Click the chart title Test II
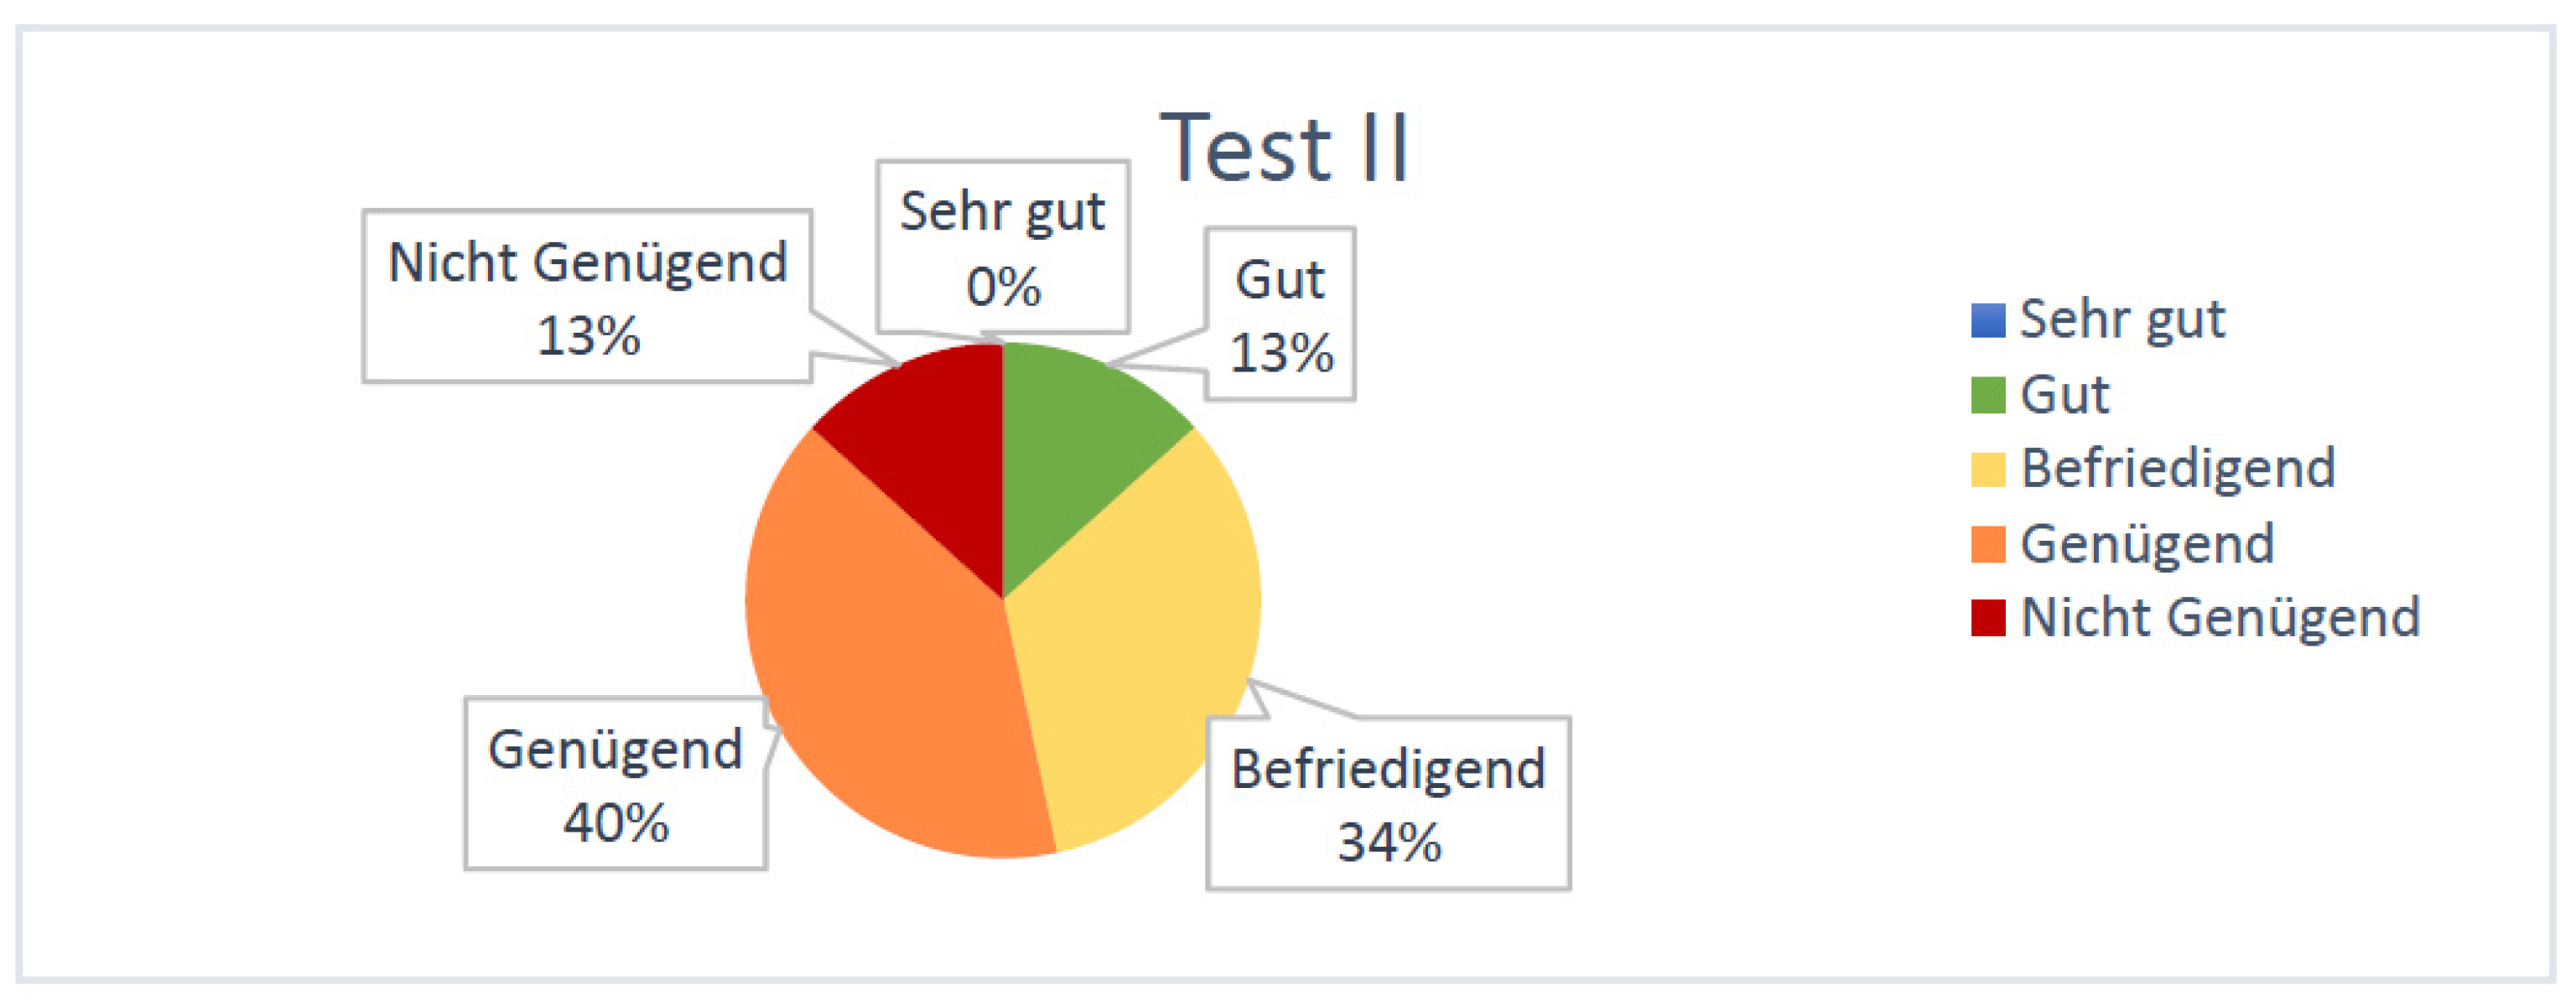The image size is (2576, 1006). click(1285, 150)
